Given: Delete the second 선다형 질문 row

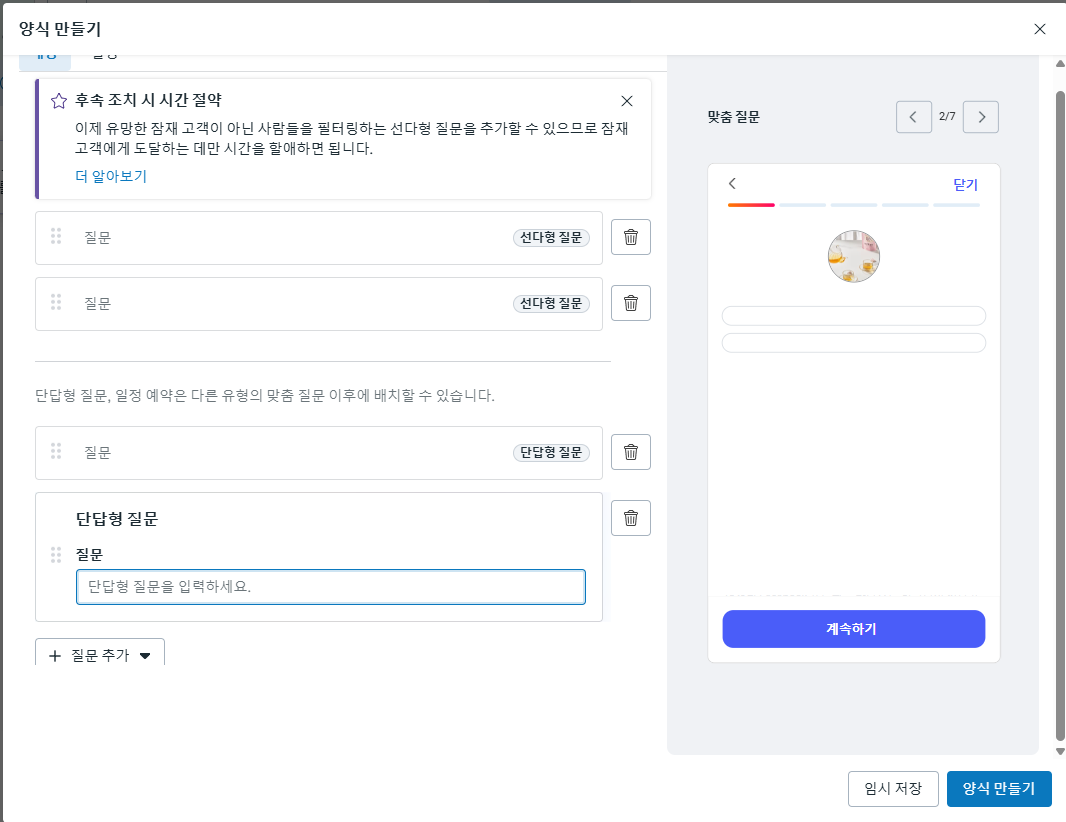Looking at the screenshot, I should pos(630,303).
